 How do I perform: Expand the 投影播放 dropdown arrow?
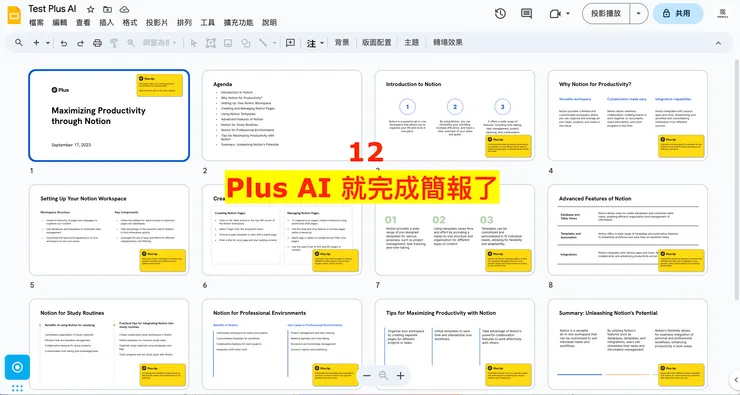click(639, 14)
